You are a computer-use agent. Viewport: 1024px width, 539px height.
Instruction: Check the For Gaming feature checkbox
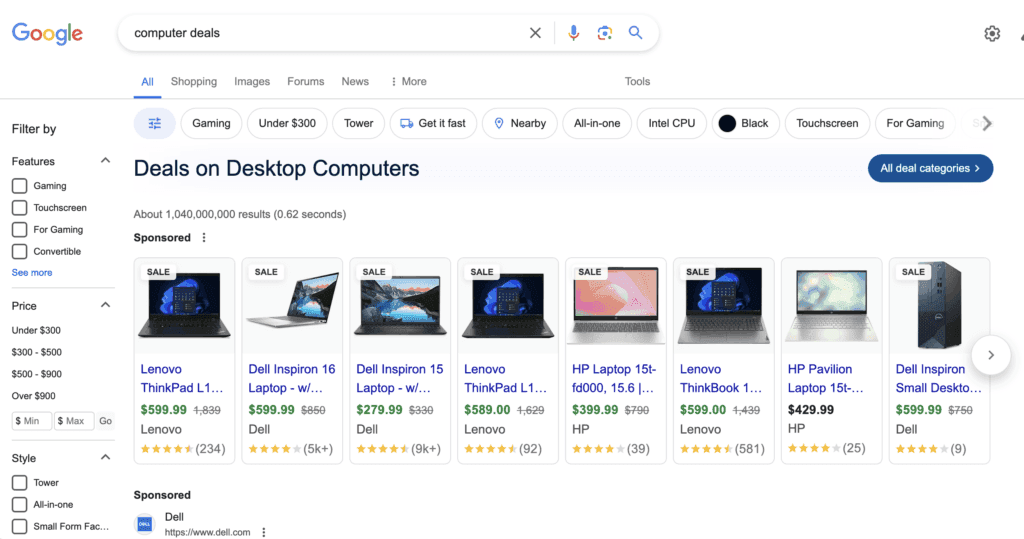click(20, 230)
